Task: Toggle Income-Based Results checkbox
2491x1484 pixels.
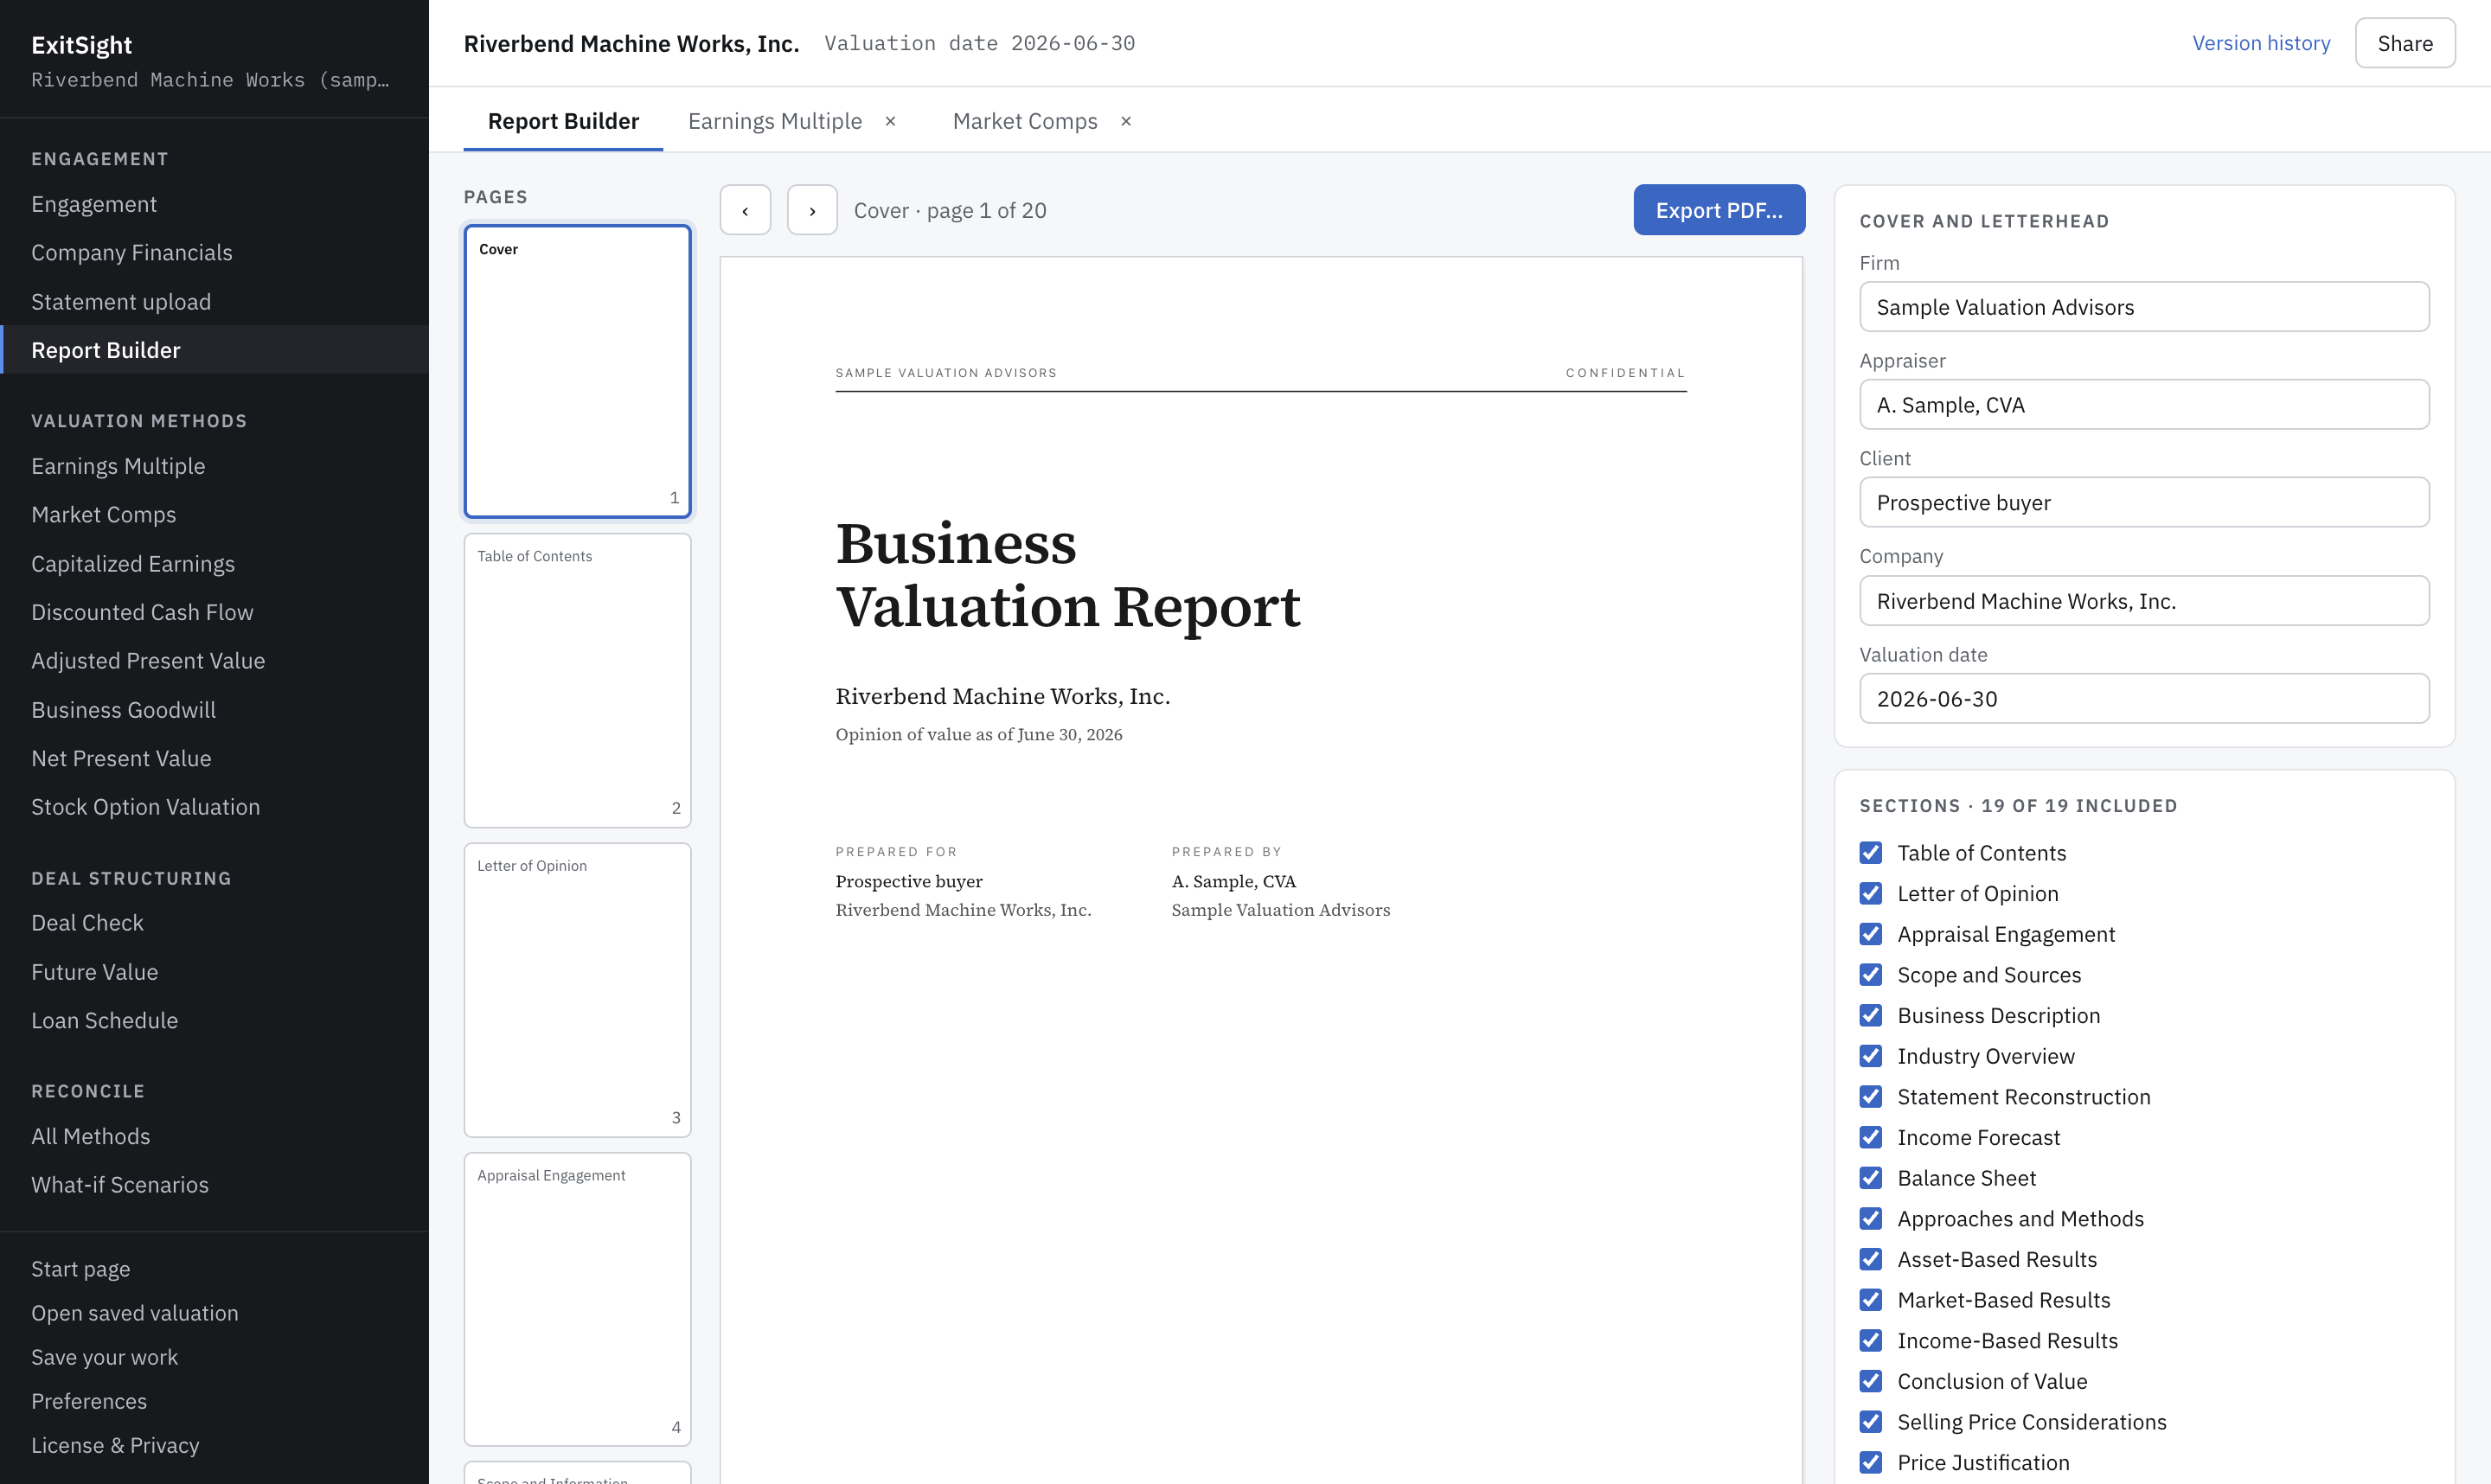Action: point(1871,1341)
